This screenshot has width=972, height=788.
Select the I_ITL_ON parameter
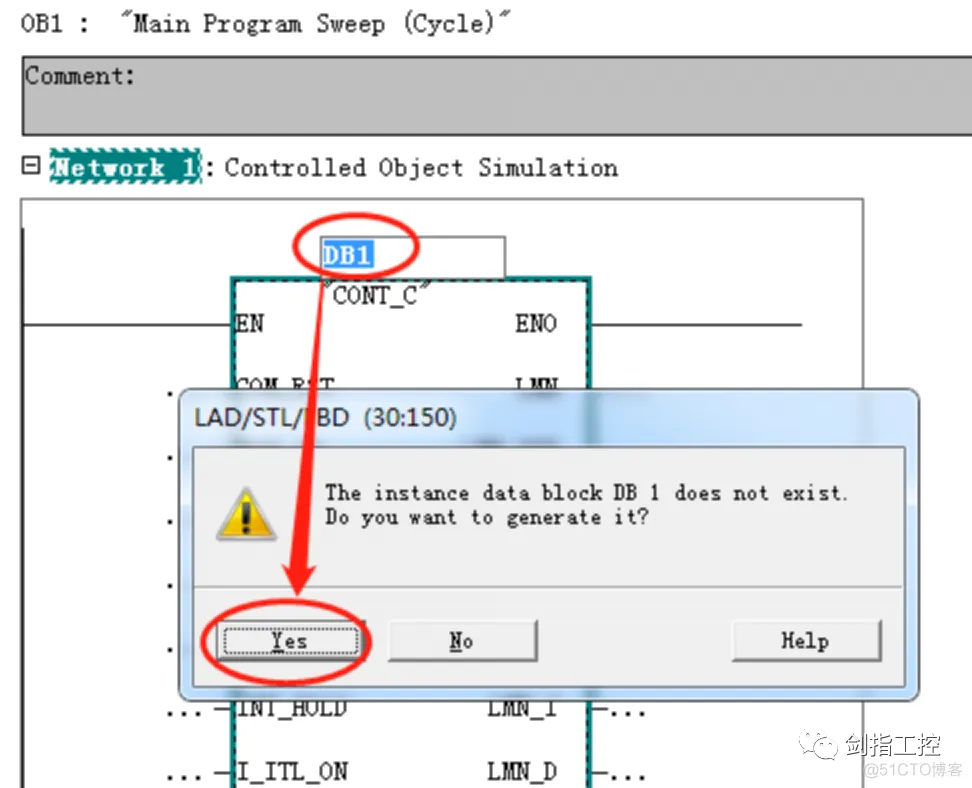point(293,772)
